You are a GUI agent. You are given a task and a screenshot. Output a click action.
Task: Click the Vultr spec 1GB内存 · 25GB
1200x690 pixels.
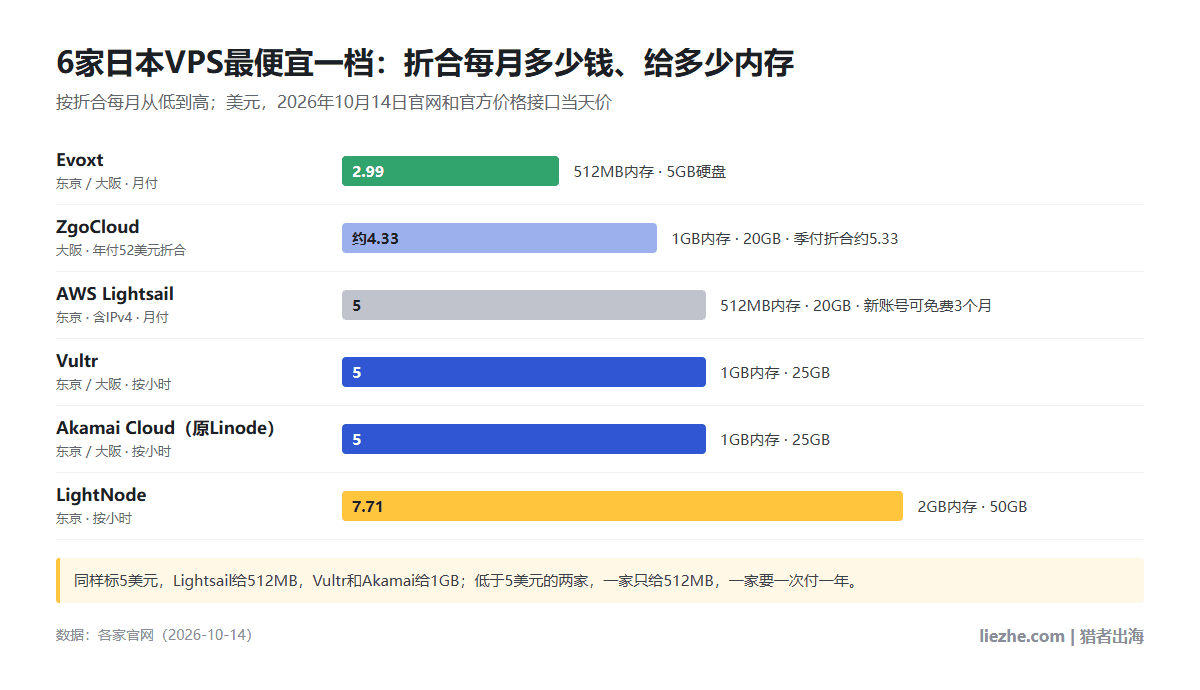point(775,373)
